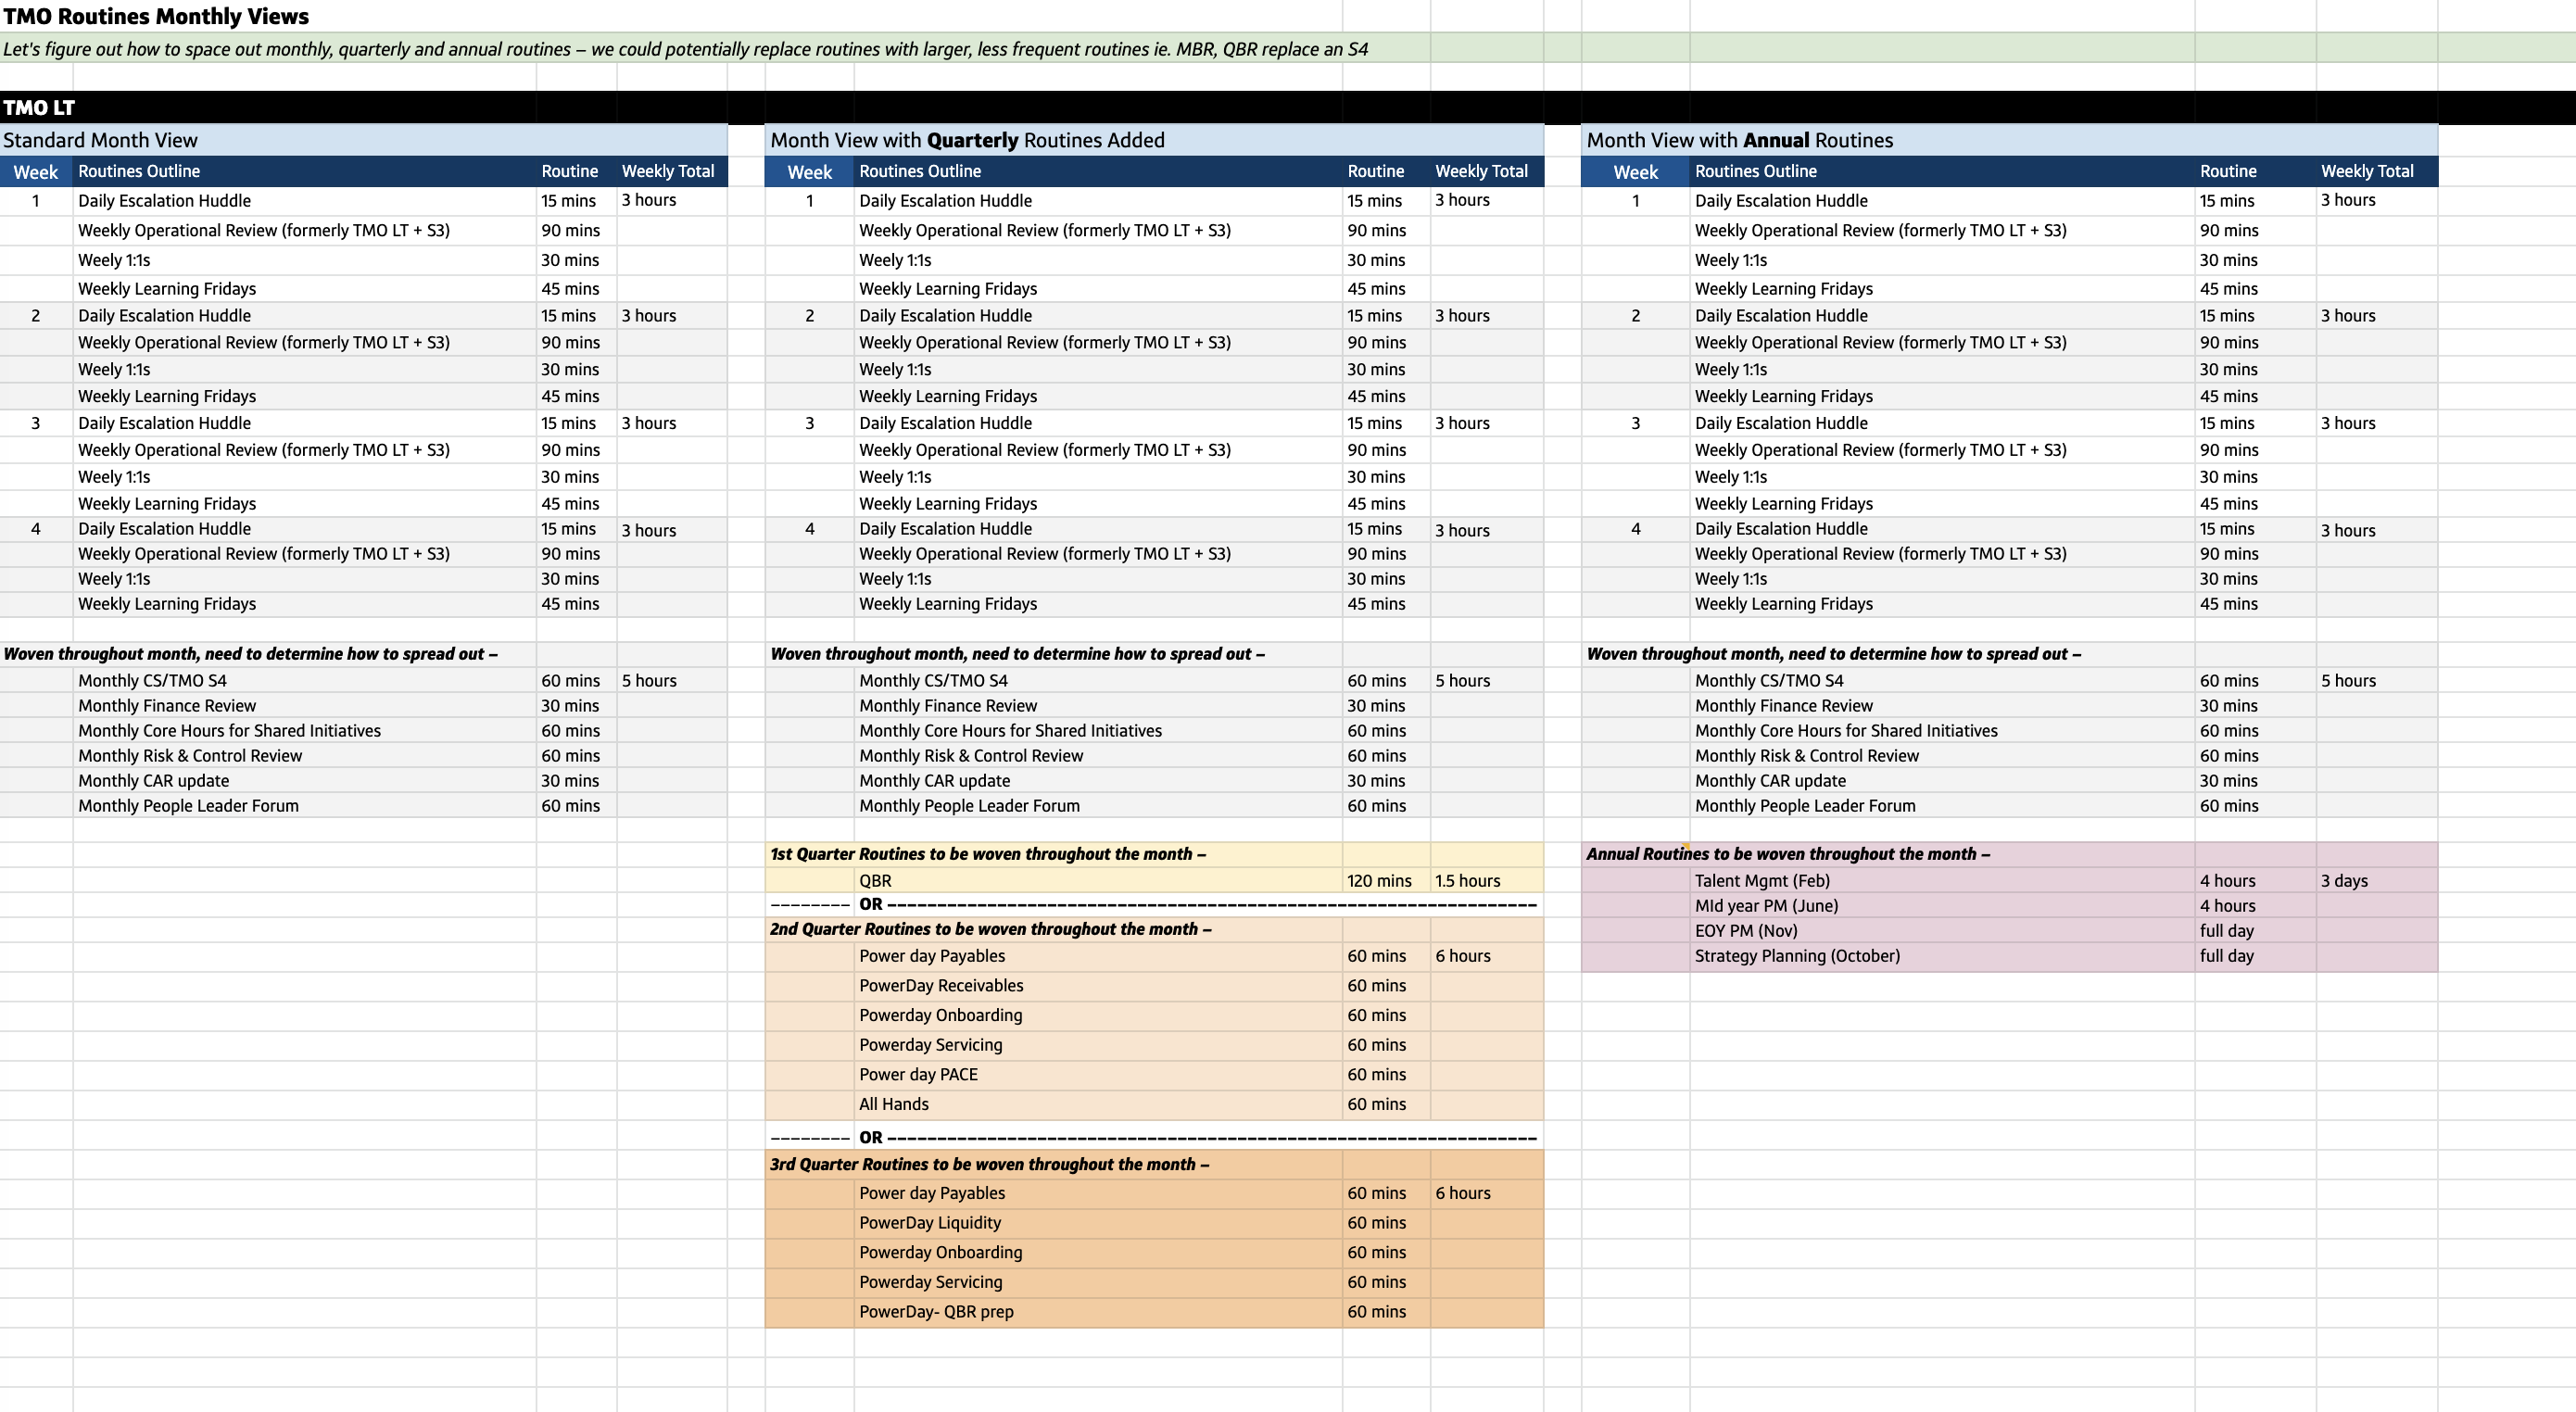Click the TMO Routines Monthly Views title cell
Image resolution: width=2576 pixels, height=1412 pixels.
156,16
